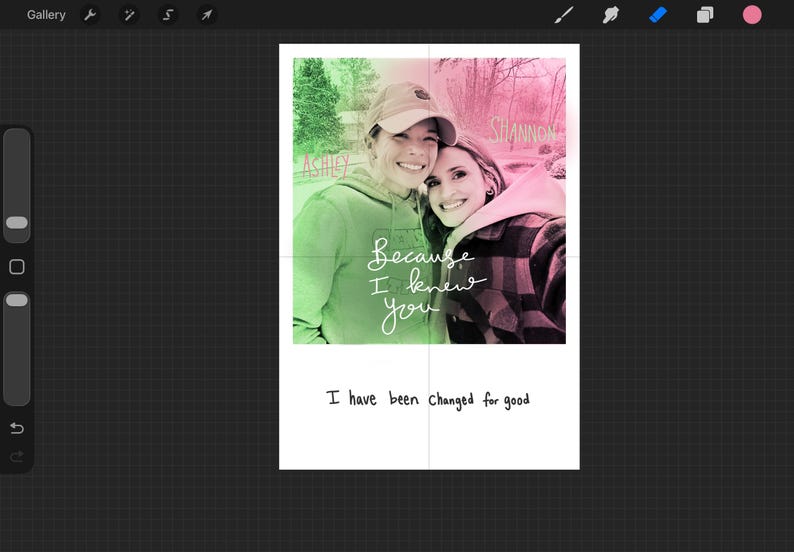794x552 pixels.
Task: Select the Brush tool
Action: click(564, 15)
